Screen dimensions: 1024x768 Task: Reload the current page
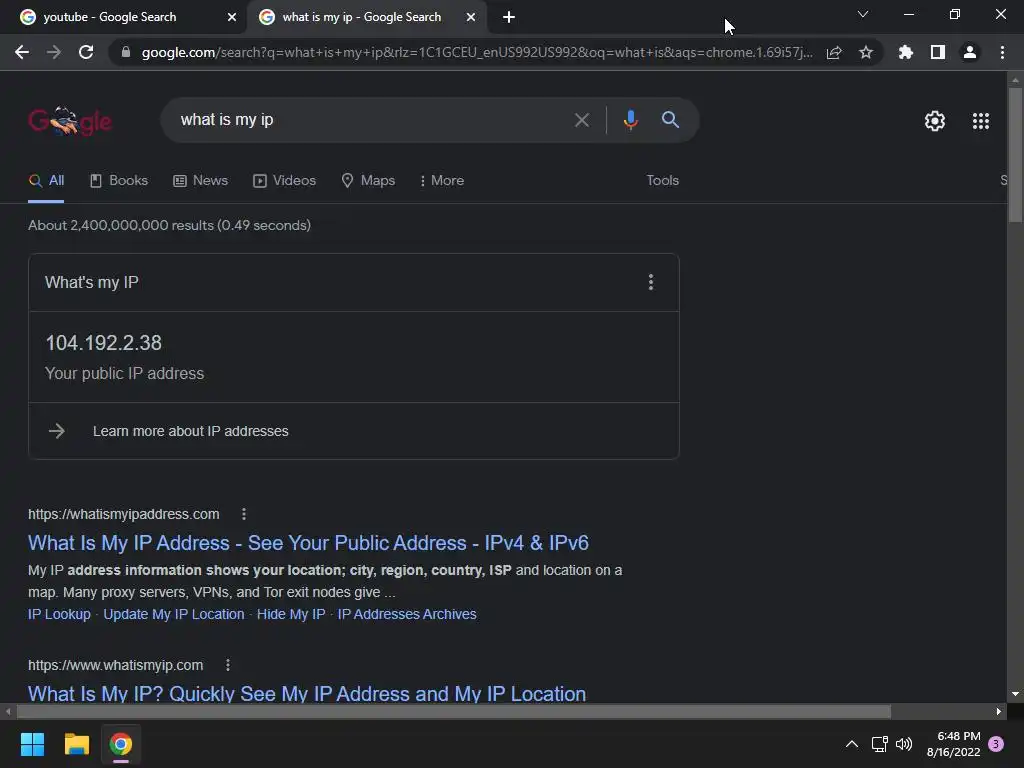86,52
